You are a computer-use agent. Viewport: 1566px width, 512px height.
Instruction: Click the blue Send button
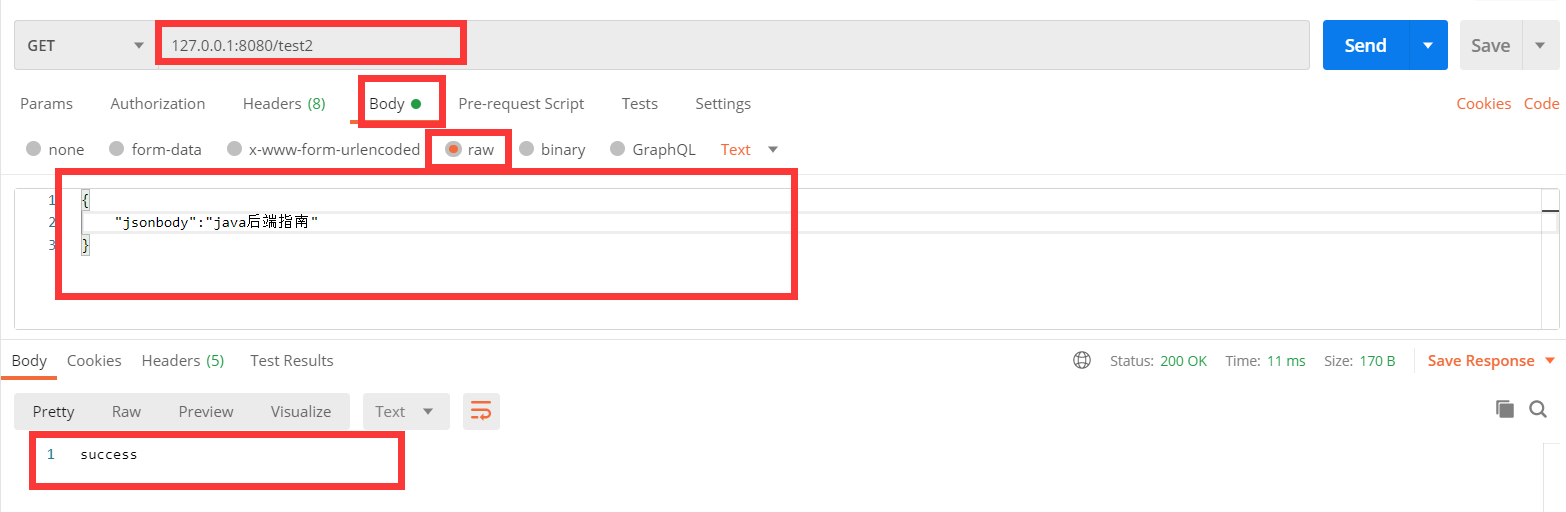tap(1365, 45)
